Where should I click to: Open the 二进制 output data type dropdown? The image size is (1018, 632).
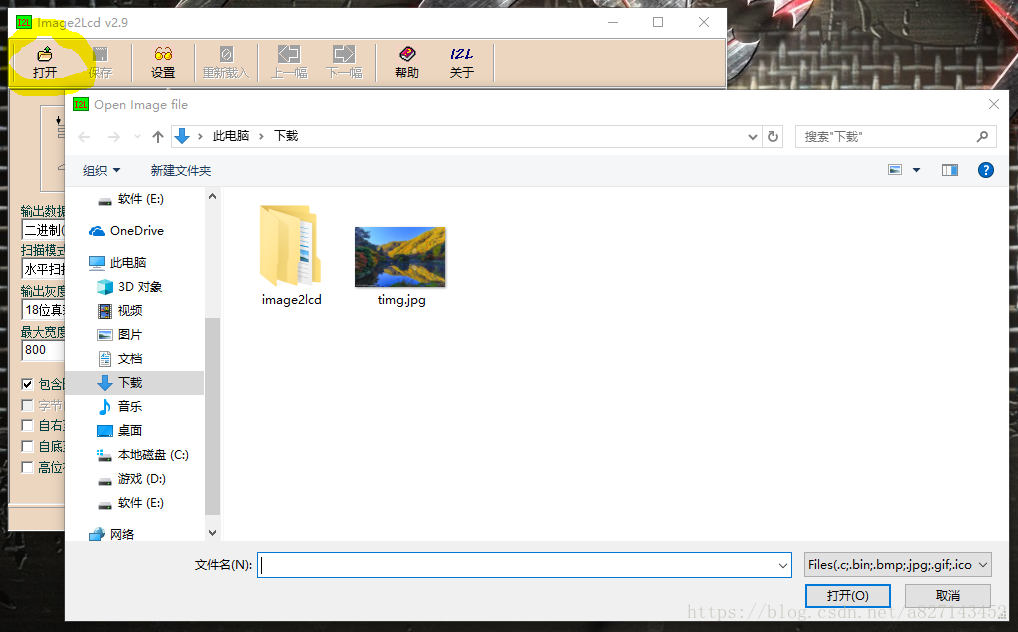(44, 230)
